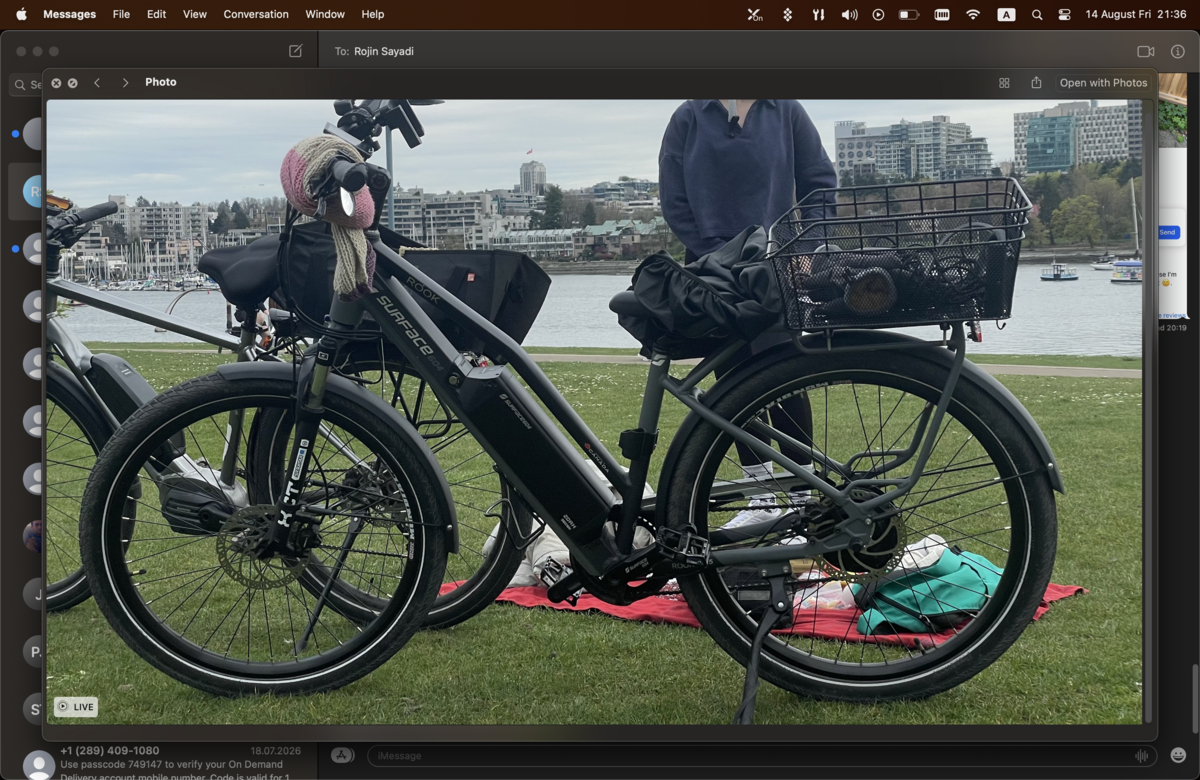The image size is (1200, 780).
Task: Play the LIVE photo badge
Action: pyautogui.click(x=76, y=706)
